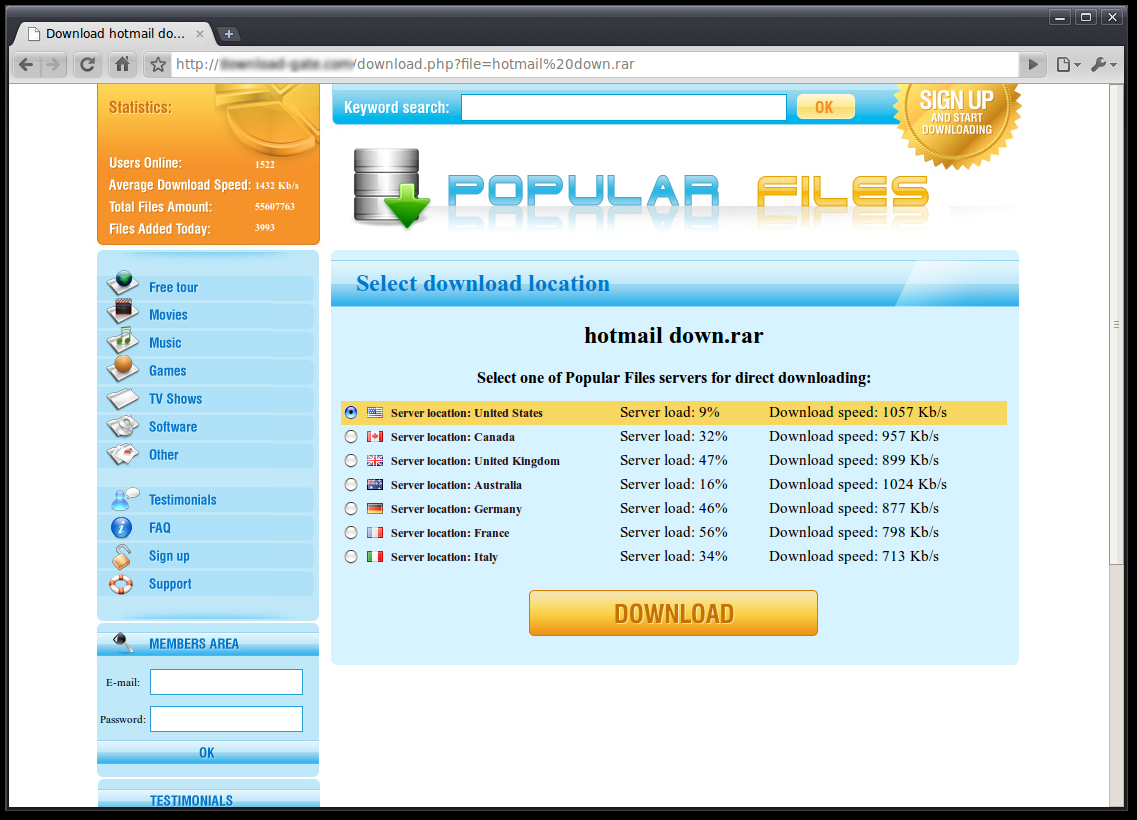Screen dimensions: 1137x820
Task: Select the France server radio button
Action: coord(351,532)
